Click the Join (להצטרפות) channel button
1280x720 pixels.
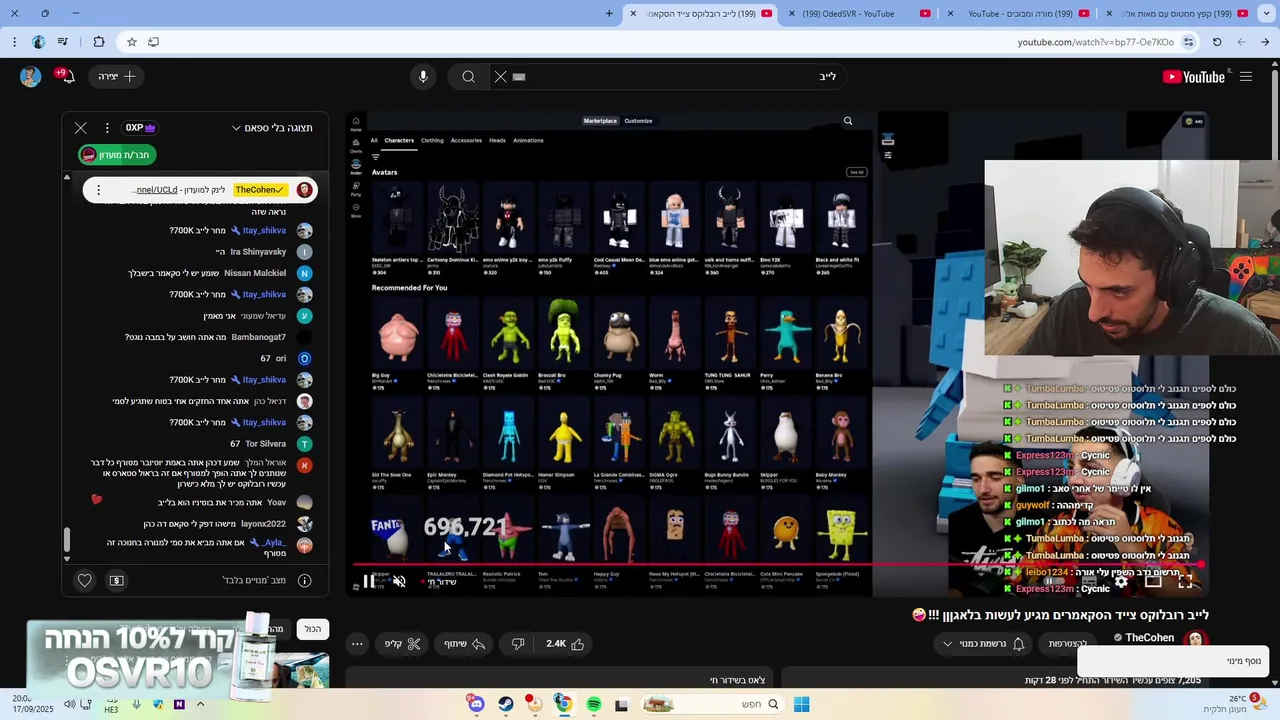[1068, 644]
